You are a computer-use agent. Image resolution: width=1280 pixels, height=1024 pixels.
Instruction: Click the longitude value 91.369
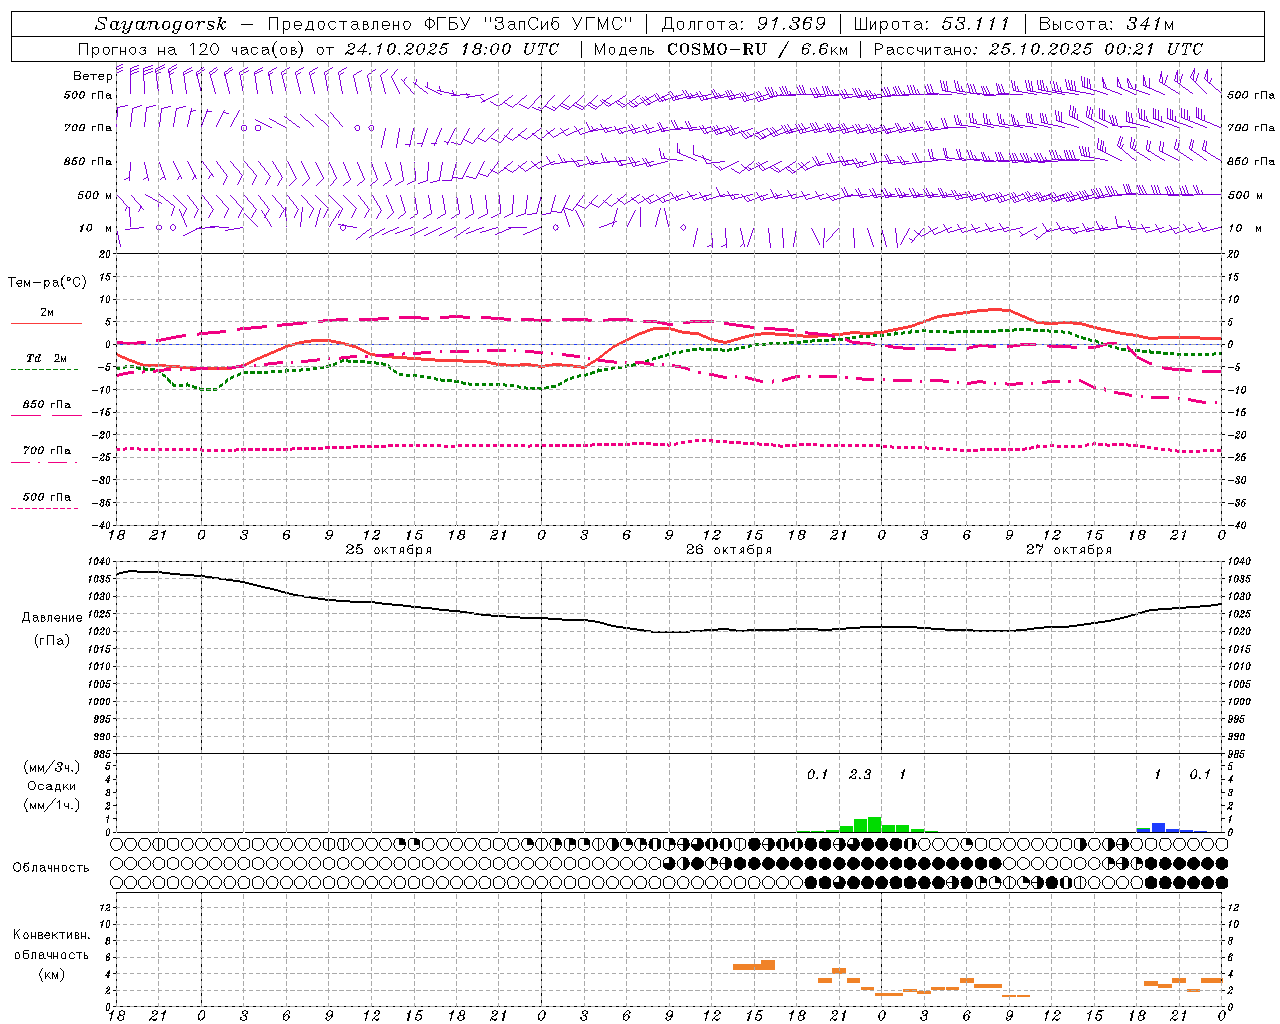tap(791, 24)
